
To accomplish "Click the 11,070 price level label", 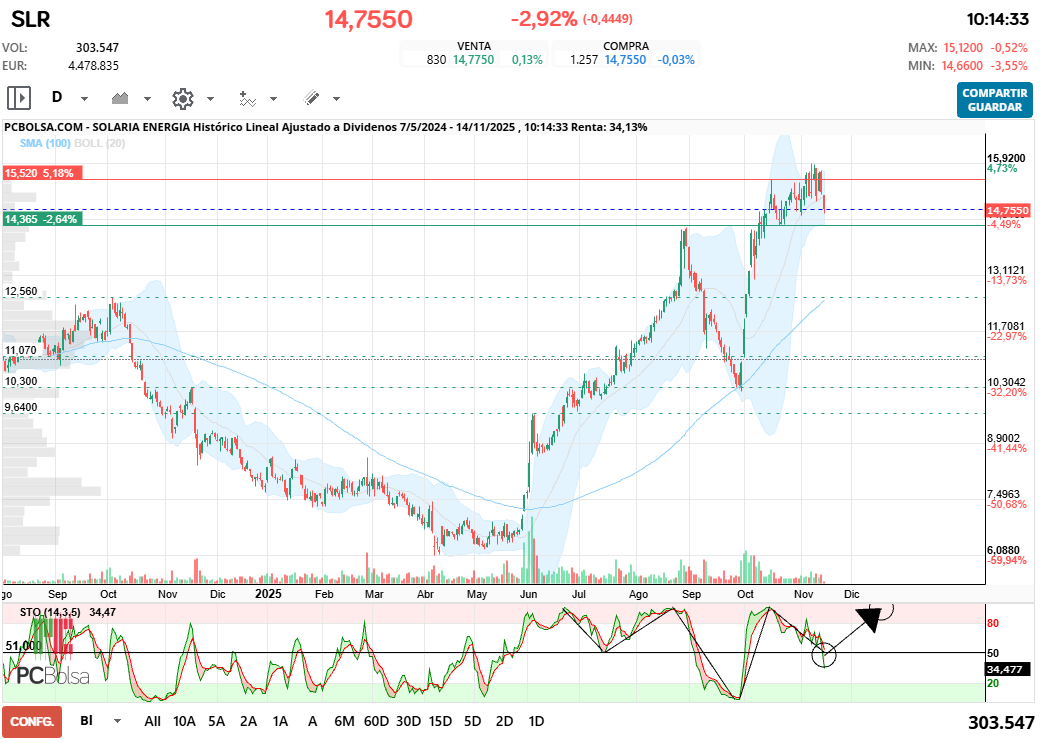I will [x=21, y=350].
